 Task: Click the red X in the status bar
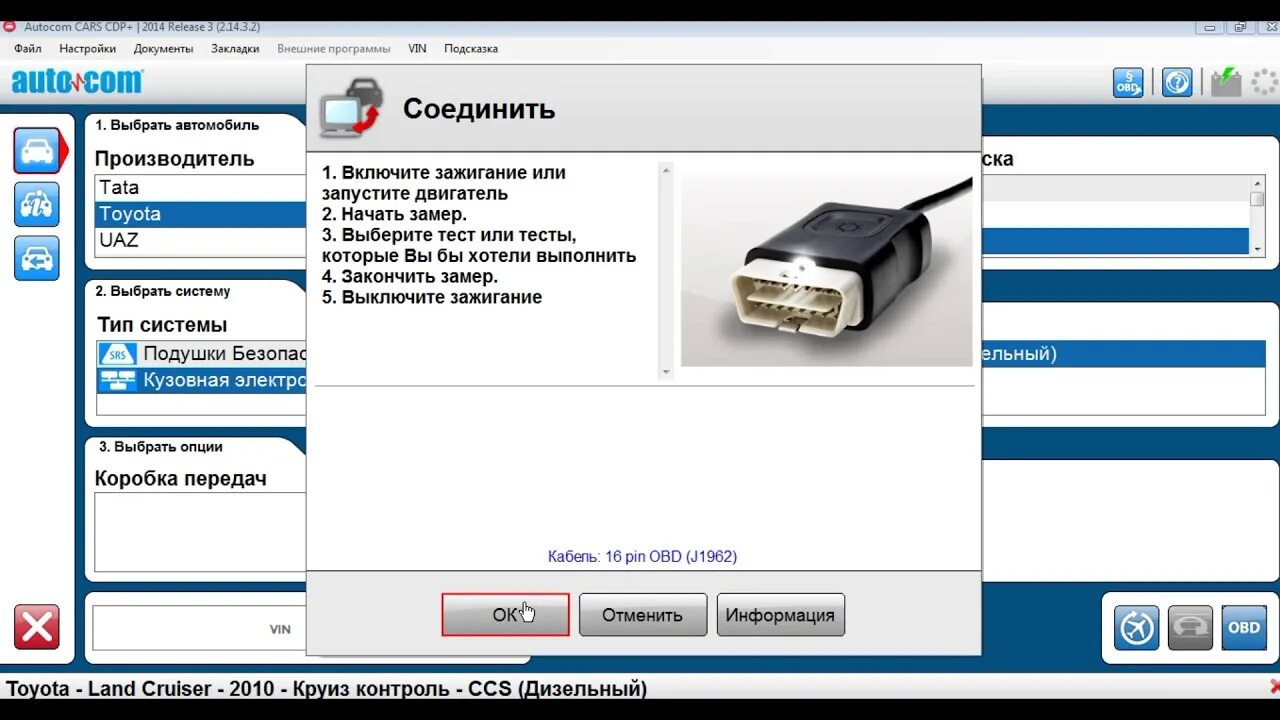[x=1274, y=686]
